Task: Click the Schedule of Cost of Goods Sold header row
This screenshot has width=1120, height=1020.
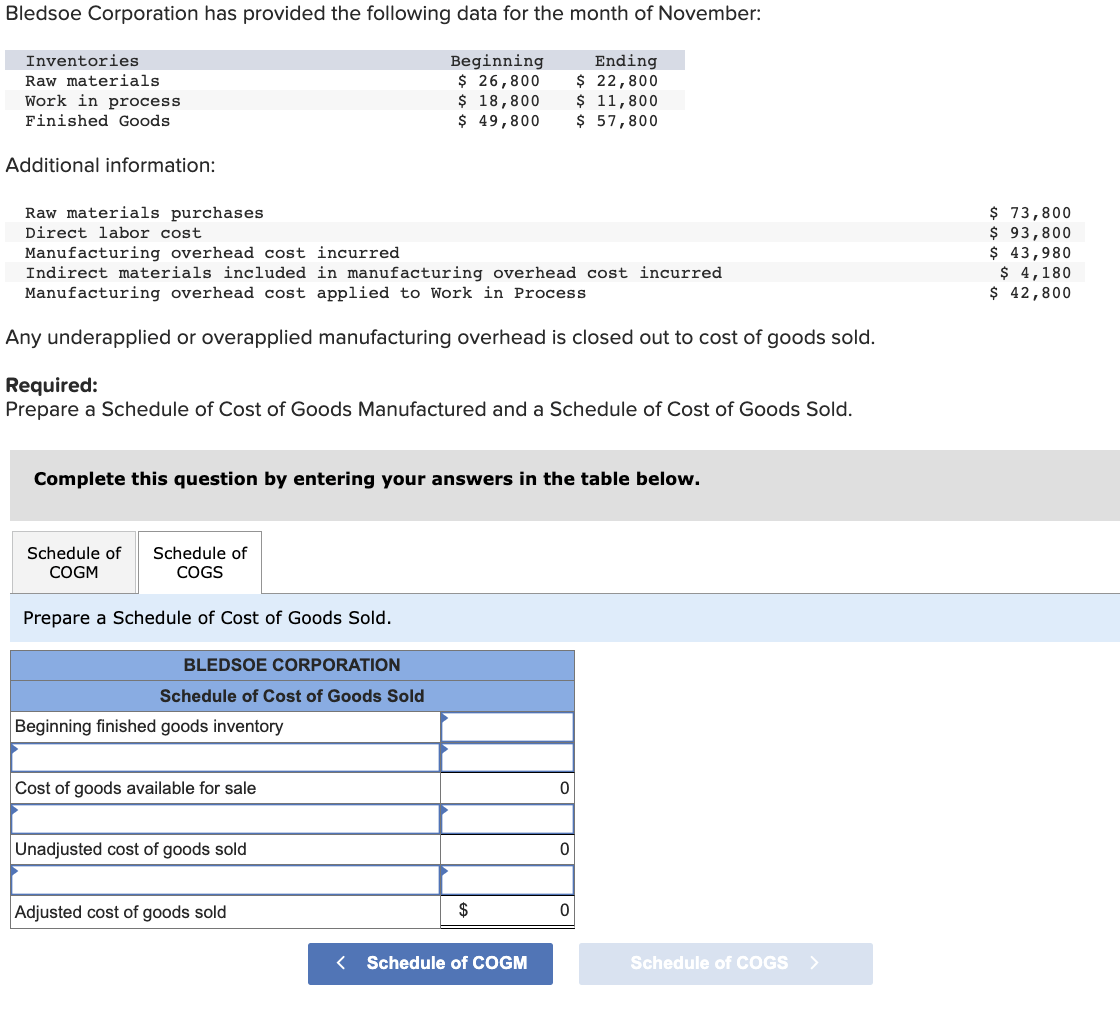Action: (292, 695)
